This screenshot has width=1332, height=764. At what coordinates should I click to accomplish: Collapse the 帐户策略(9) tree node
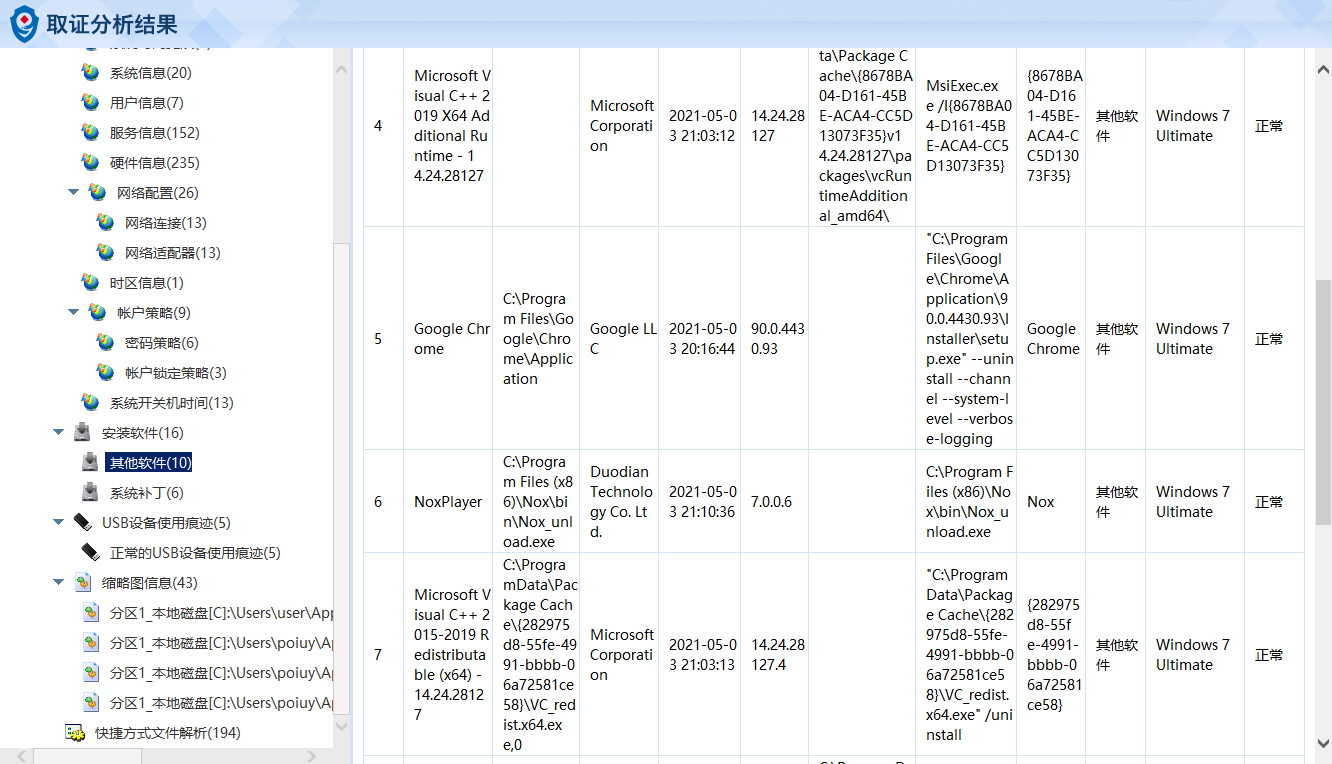point(73,312)
